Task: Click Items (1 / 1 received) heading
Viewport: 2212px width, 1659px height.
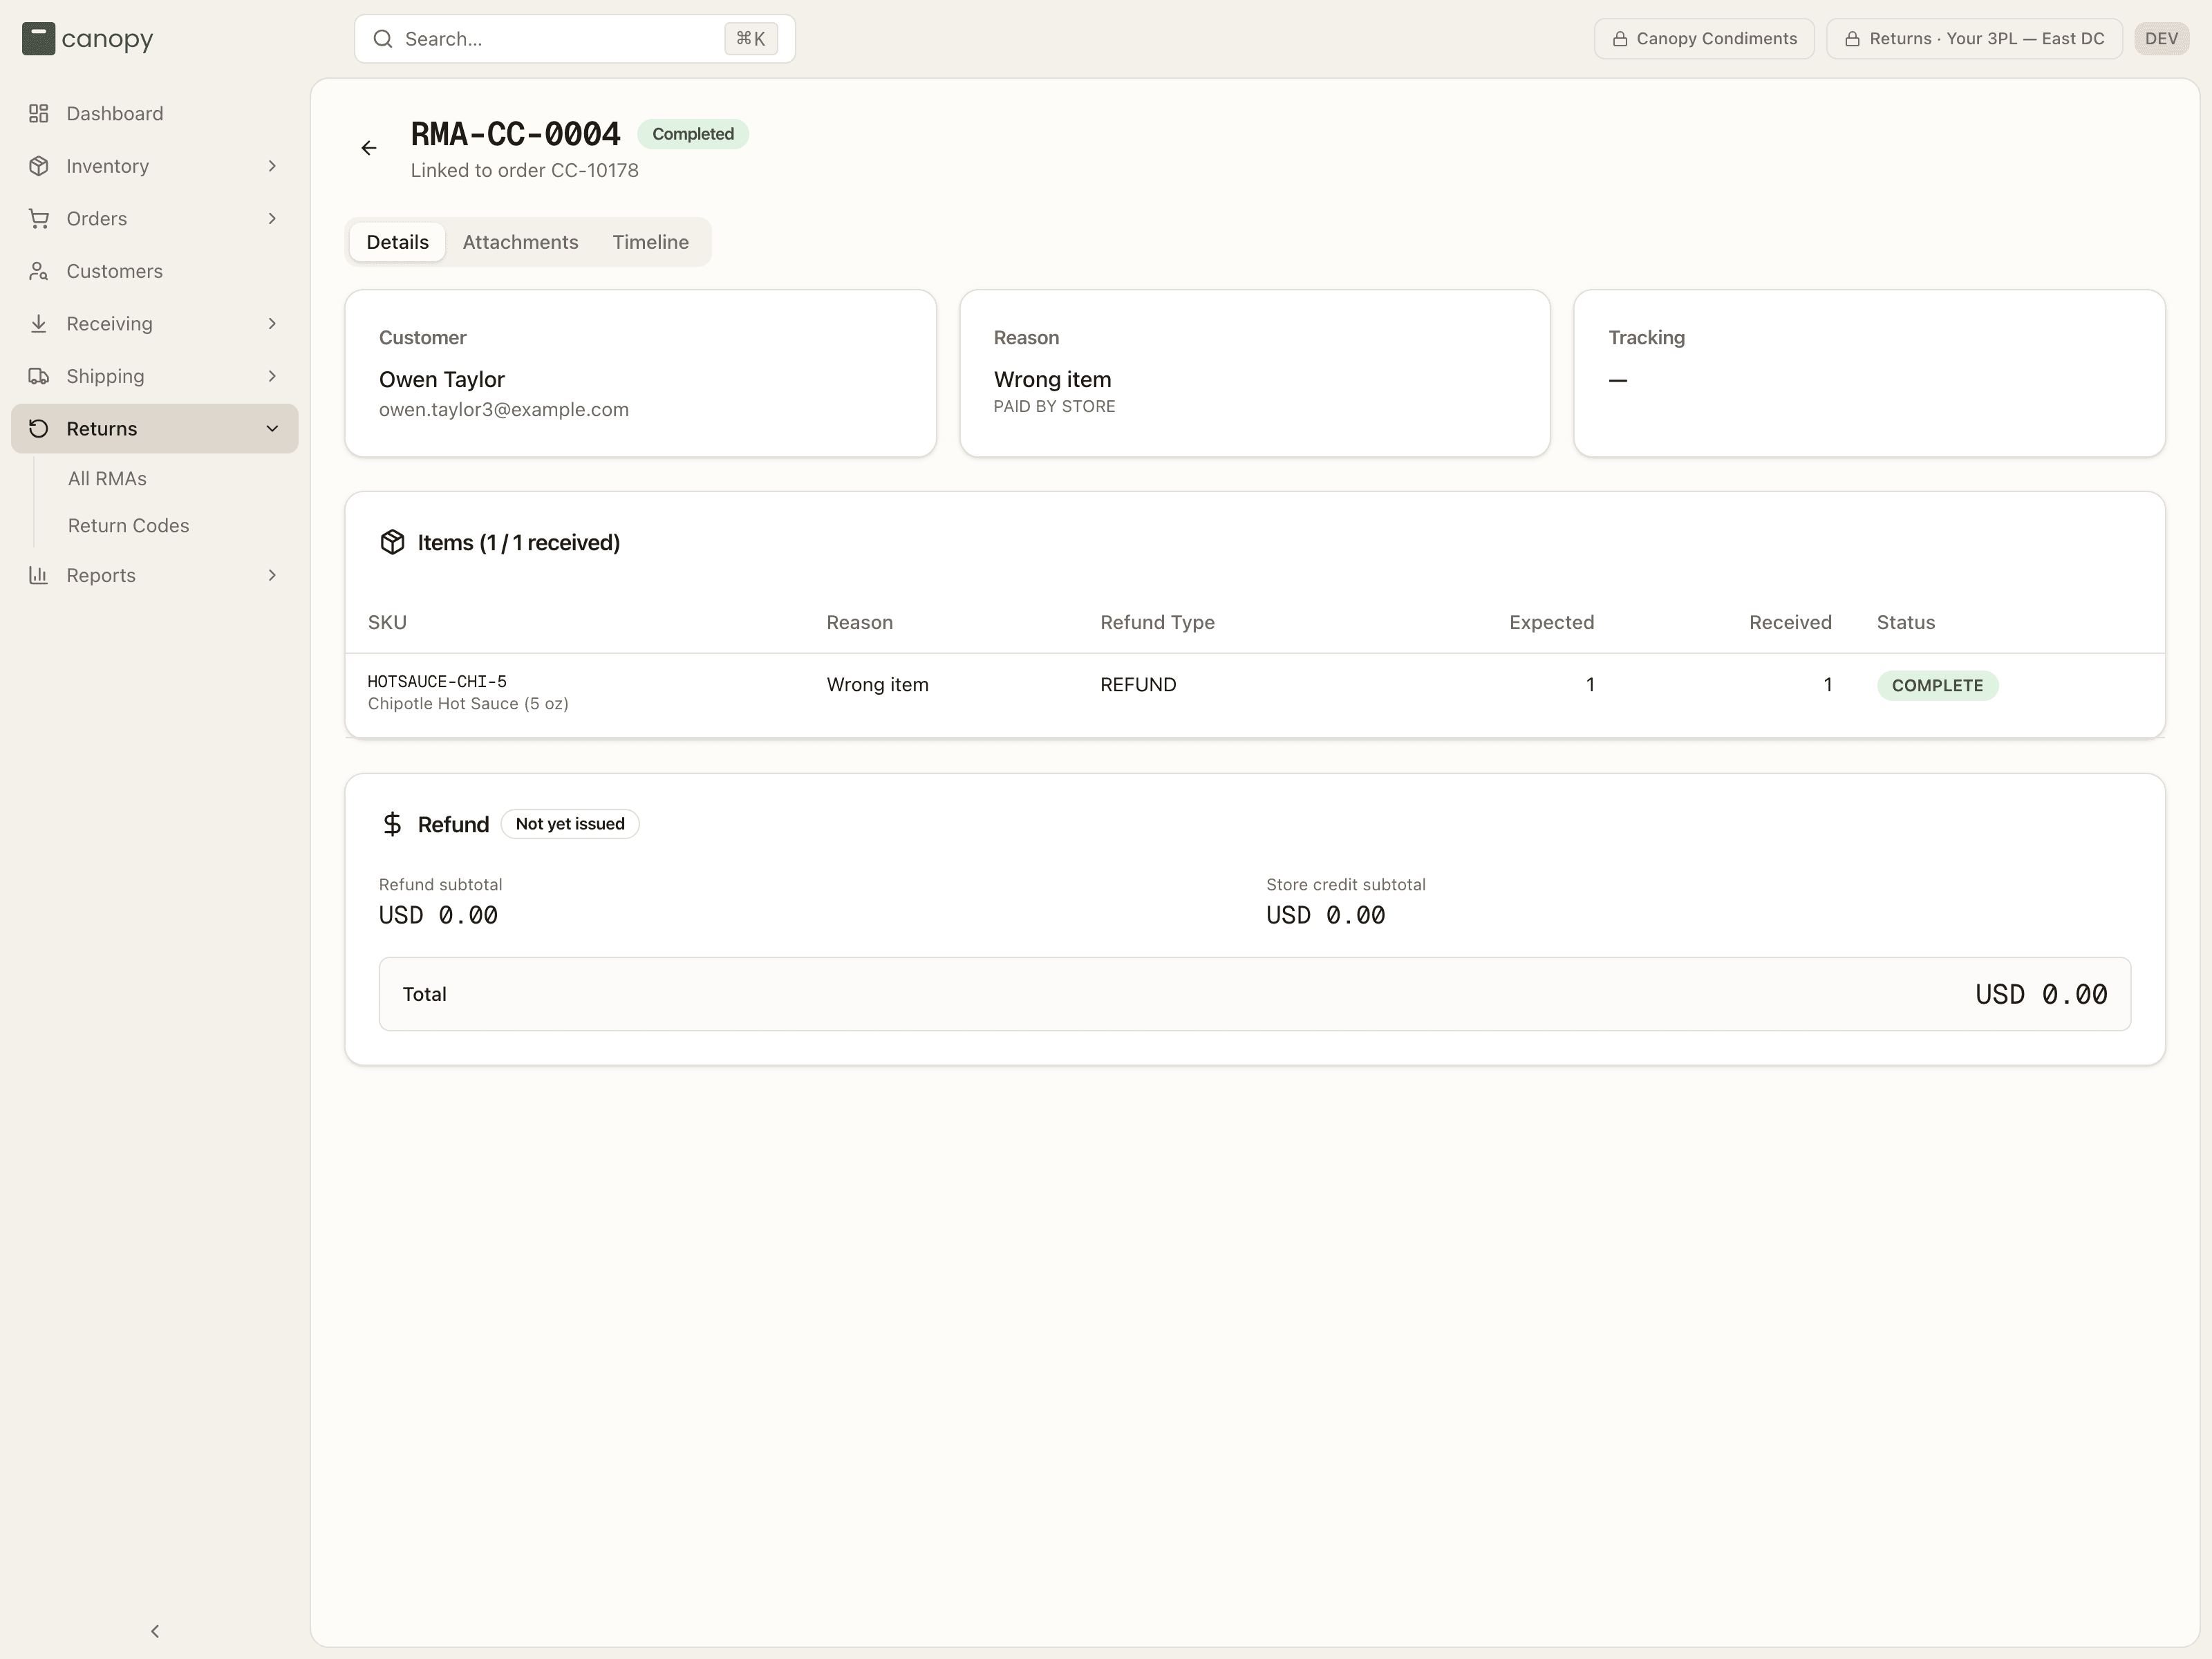Action: click(x=518, y=543)
